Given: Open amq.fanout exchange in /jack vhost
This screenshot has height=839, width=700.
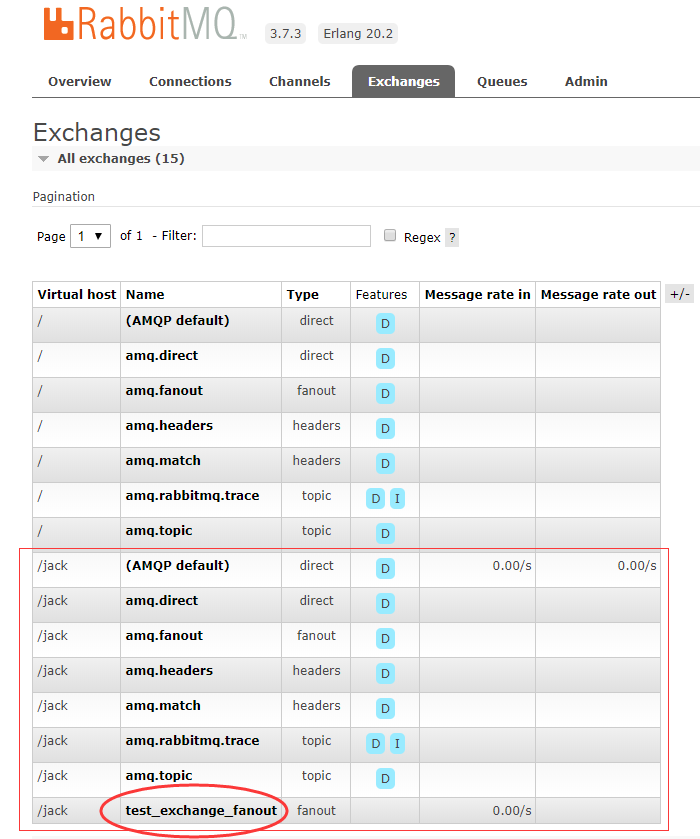Looking at the screenshot, I should [164, 636].
